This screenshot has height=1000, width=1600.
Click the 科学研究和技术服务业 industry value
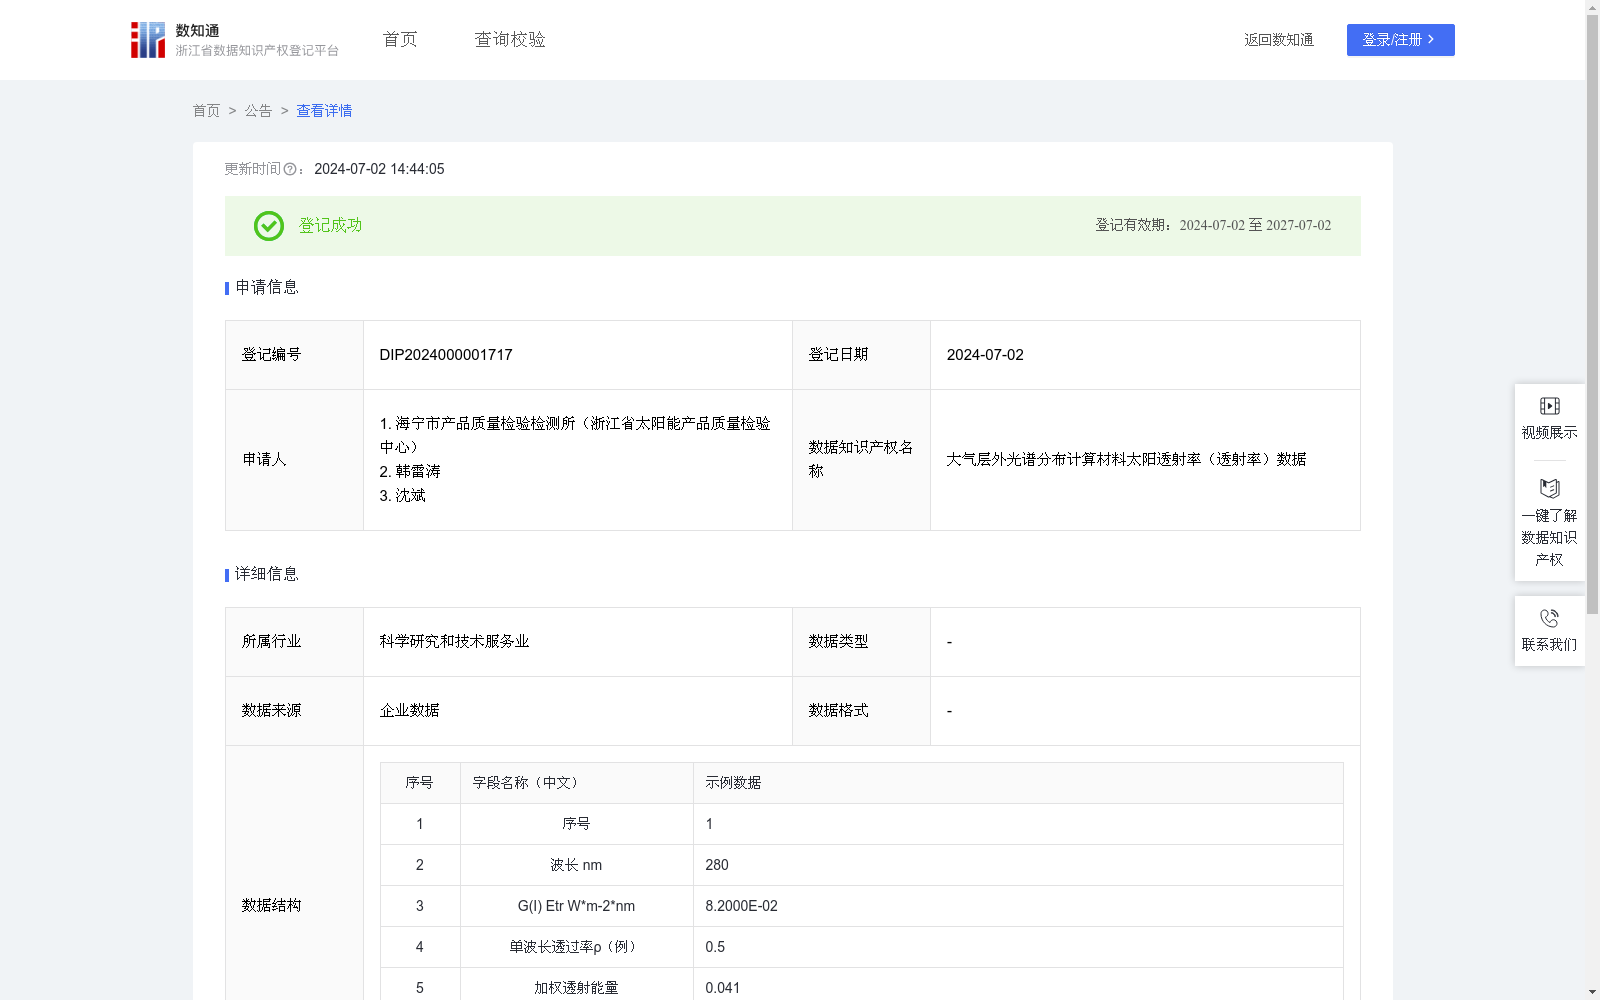coord(454,641)
